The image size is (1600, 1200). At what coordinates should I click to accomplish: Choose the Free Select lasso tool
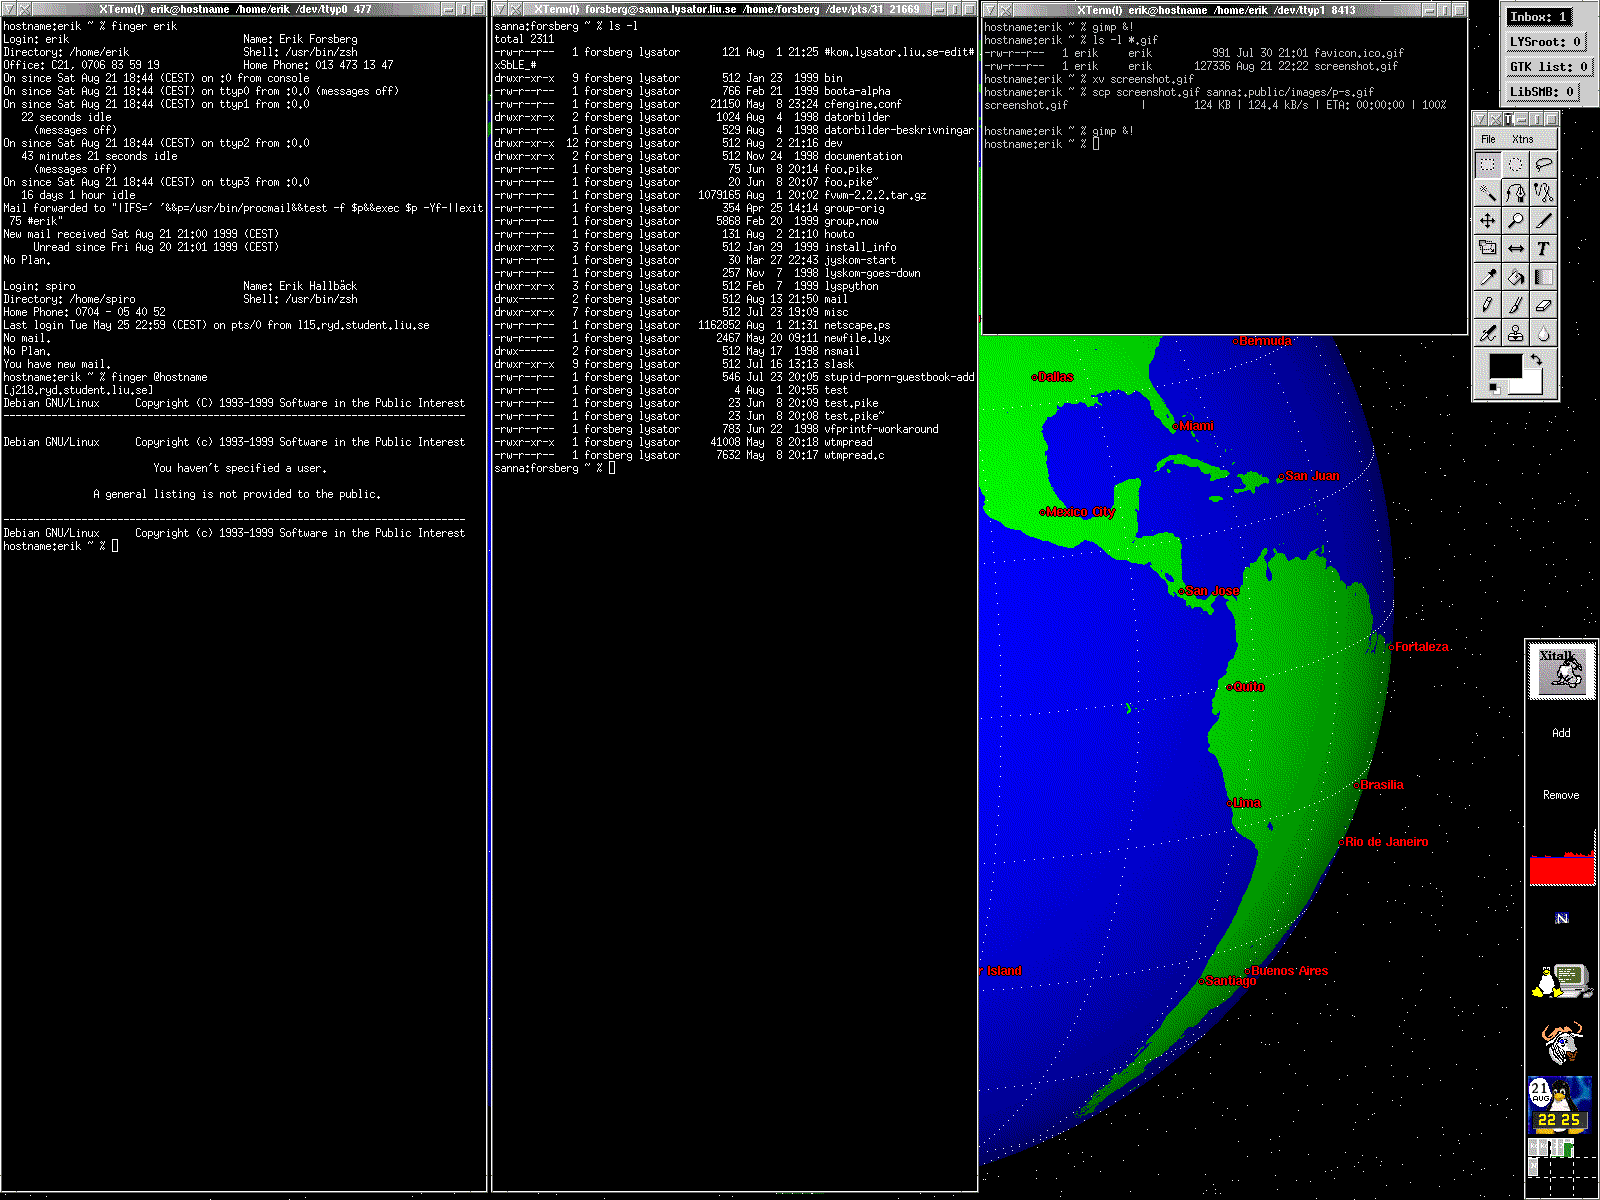pos(1544,164)
